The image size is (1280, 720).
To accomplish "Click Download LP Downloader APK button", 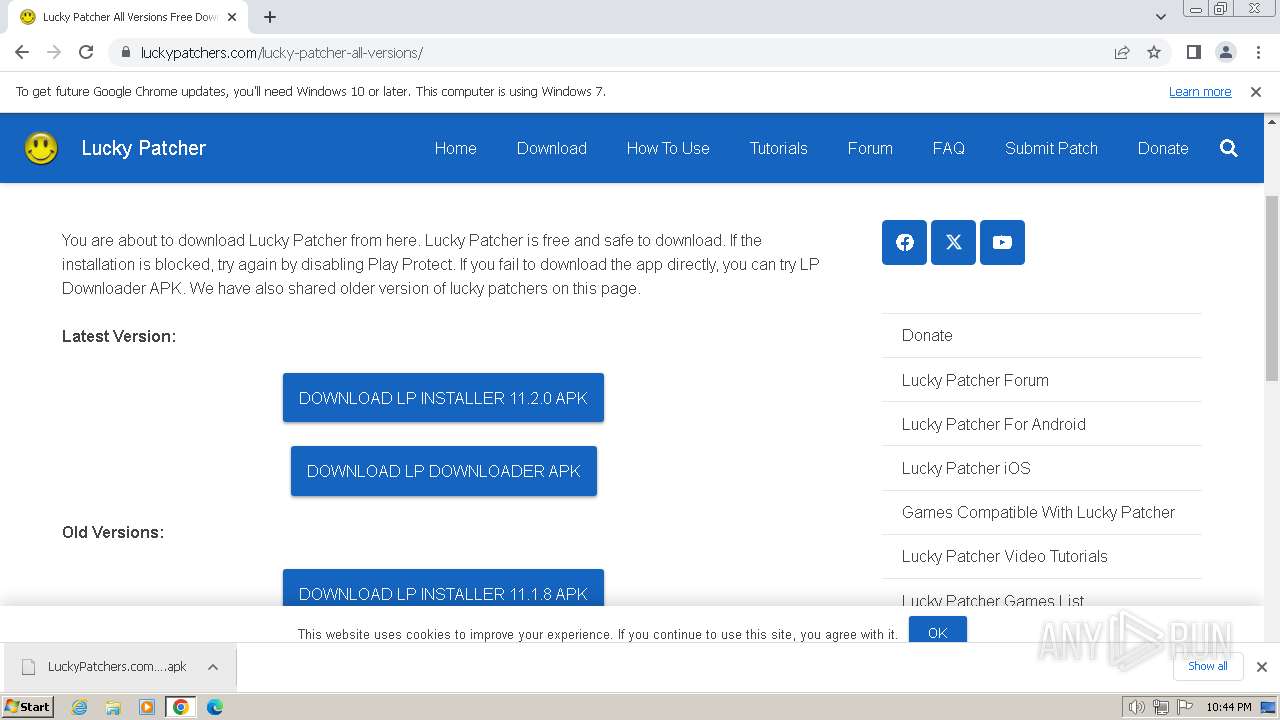I will pyautogui.click(x=443, y=471).
